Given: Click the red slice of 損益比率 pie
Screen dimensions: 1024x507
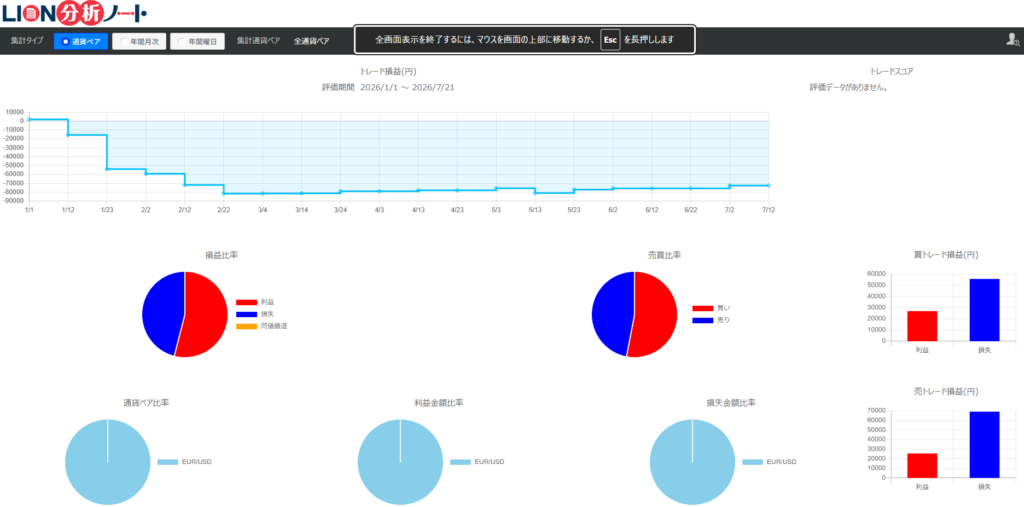Looking at the screenshot, I should coord(204,314).
